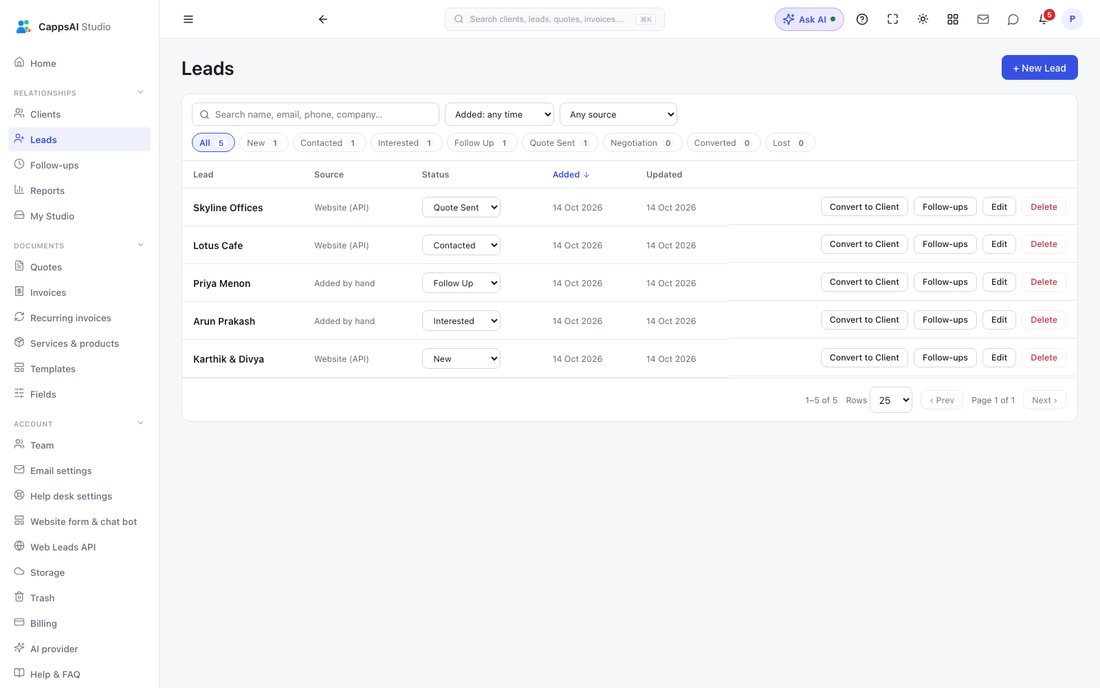The width and height of the screenshot is (1100, 688).
Task: Focus the lead name search field
Action: point(316,114)
